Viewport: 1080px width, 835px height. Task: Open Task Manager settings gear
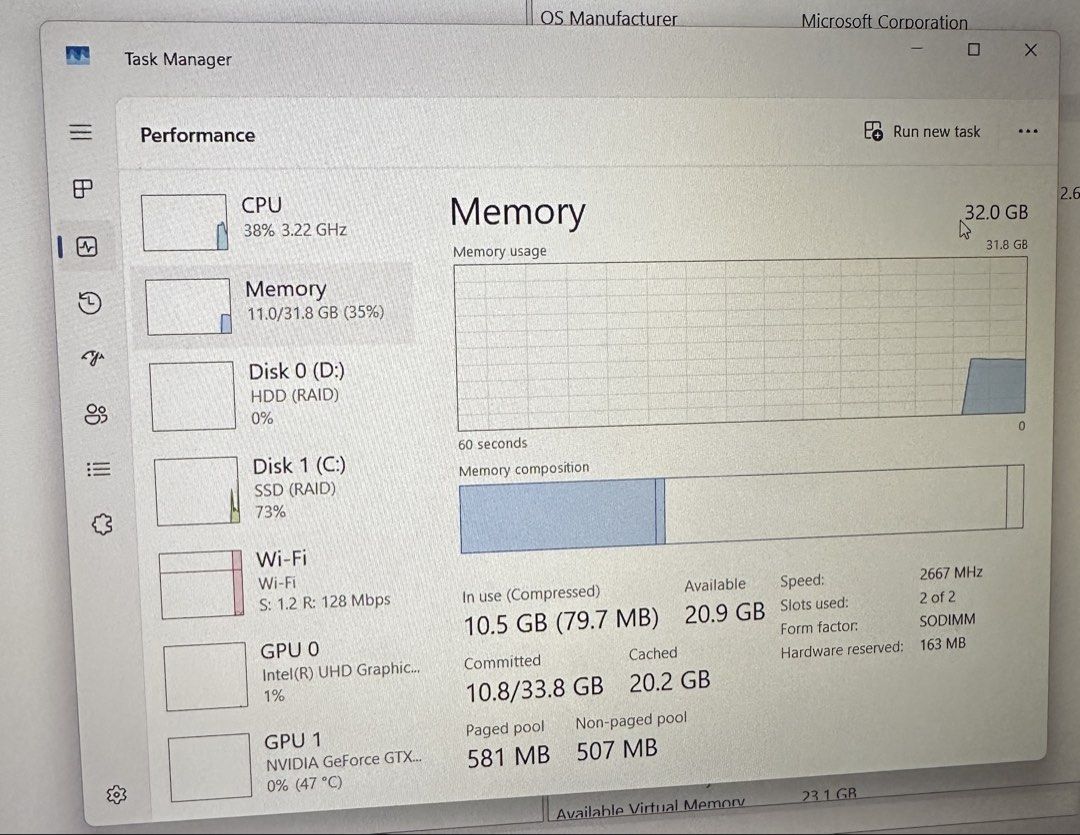pos(116,794)
